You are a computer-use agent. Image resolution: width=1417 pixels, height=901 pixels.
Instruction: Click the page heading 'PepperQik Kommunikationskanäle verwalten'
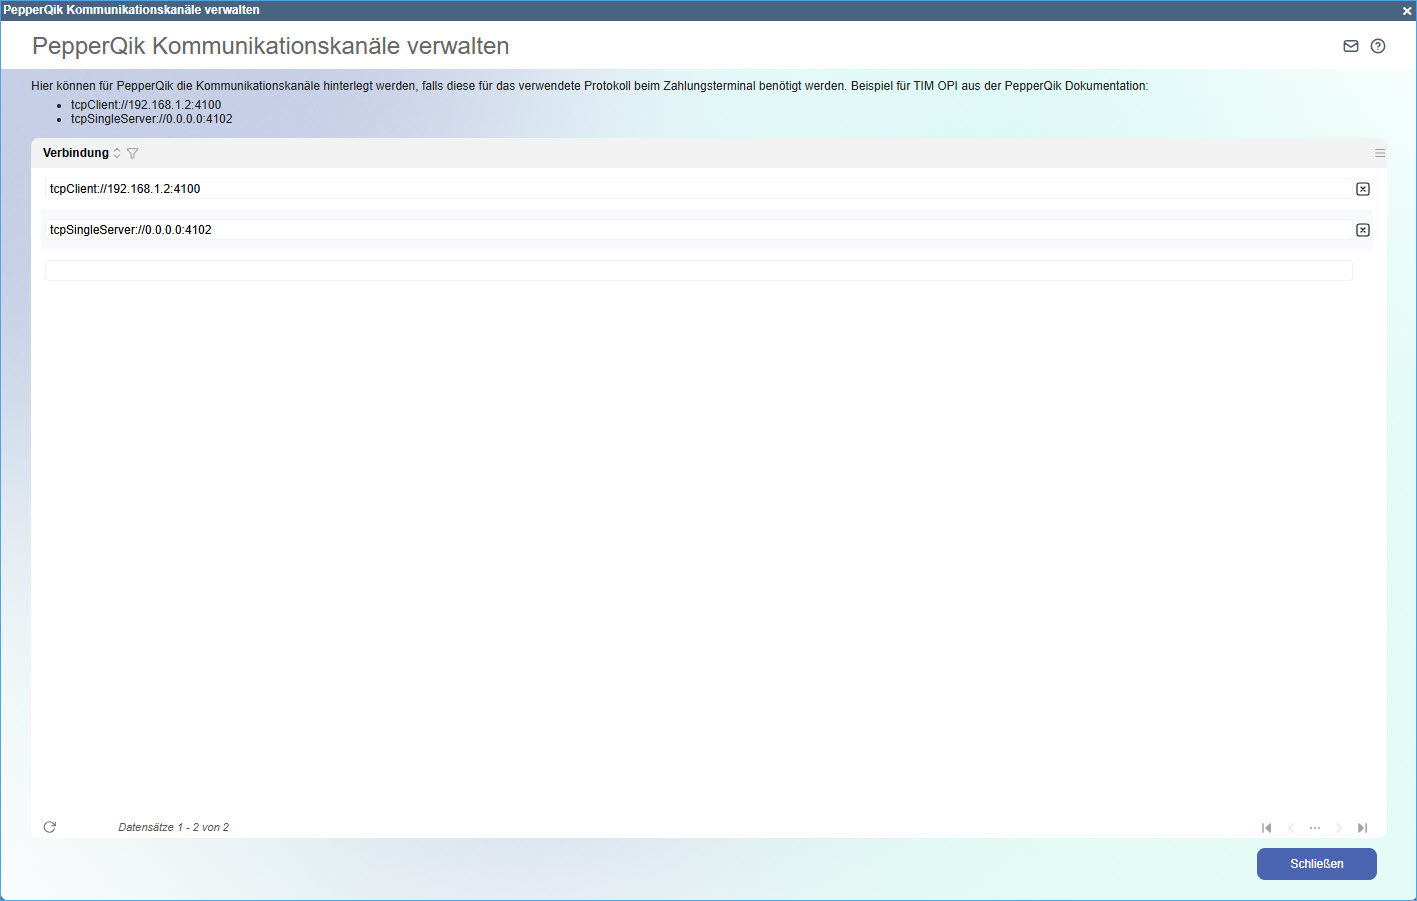271,46
